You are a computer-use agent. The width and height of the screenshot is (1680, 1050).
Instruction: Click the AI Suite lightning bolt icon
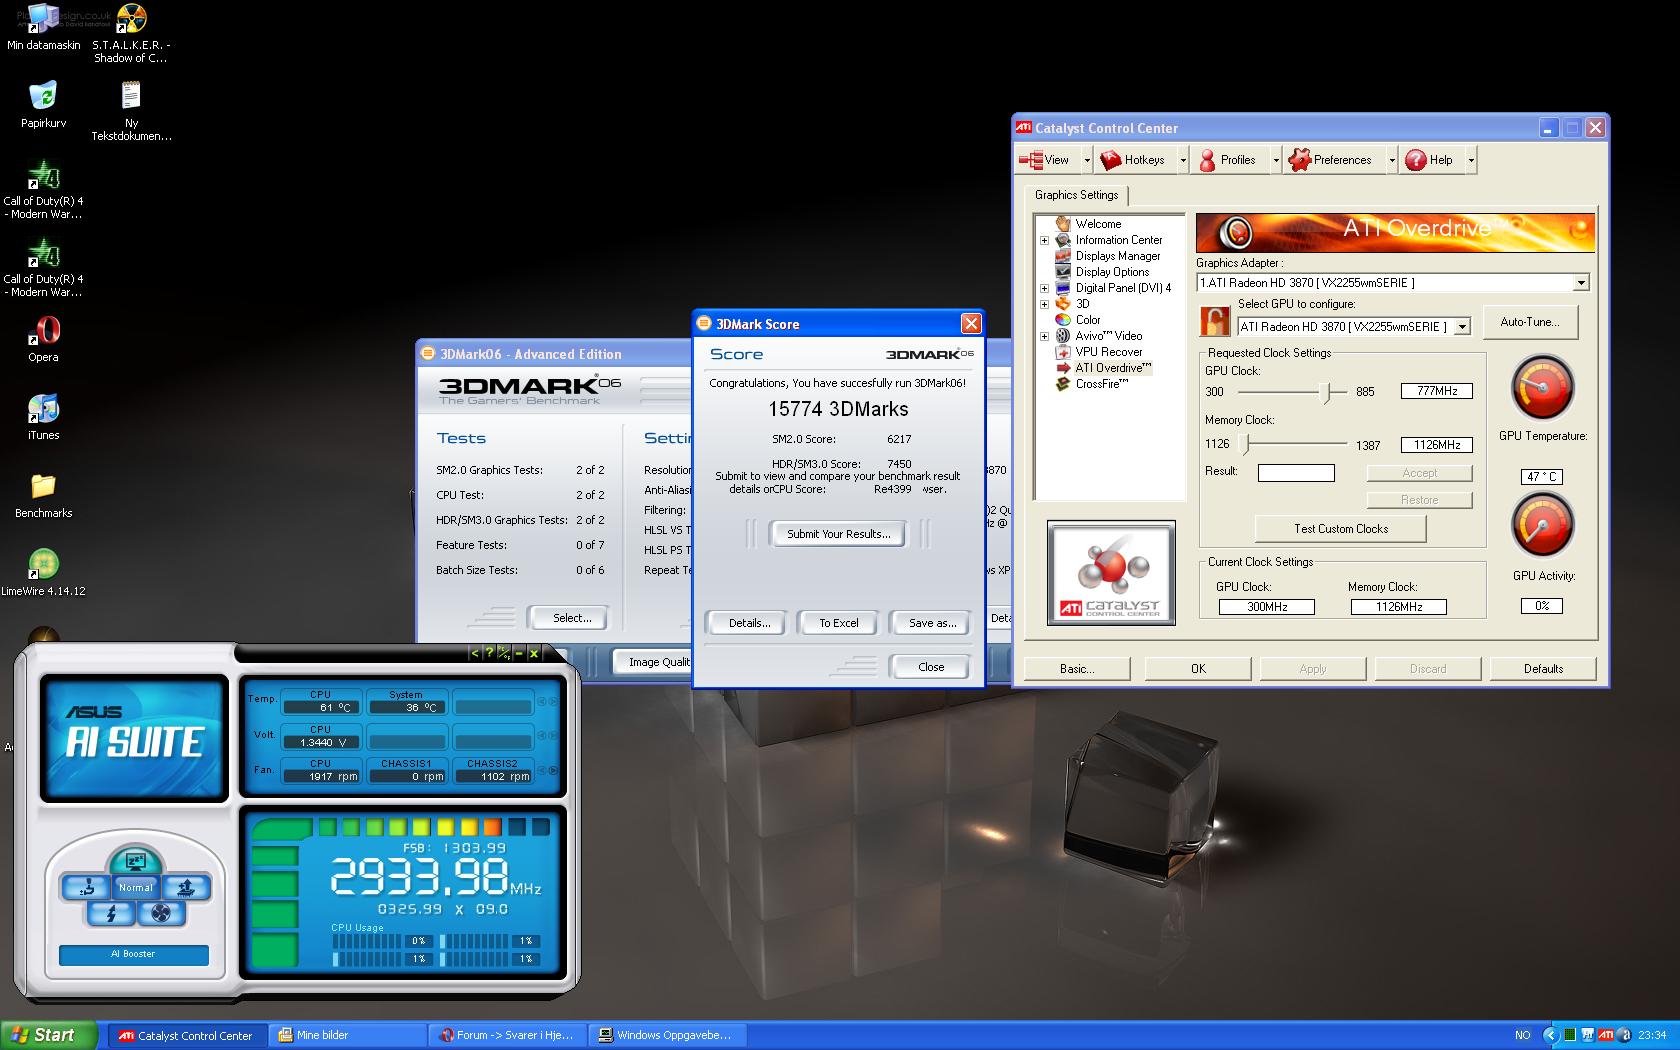point(111,912)
